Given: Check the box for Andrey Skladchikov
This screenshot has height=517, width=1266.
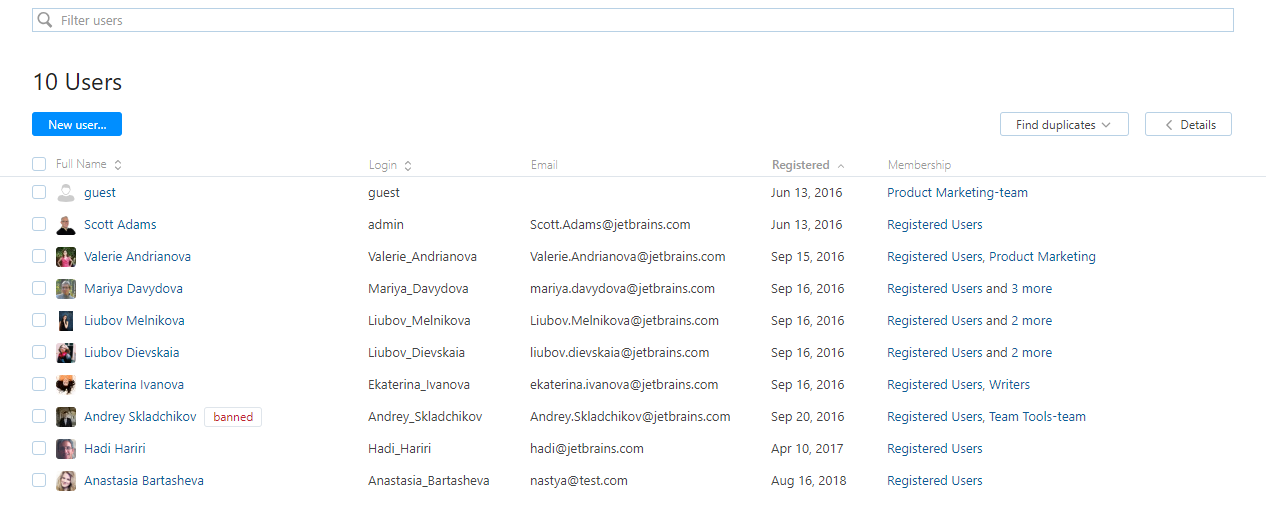Looking at the screenshot, I should click(x=39, y=416).
